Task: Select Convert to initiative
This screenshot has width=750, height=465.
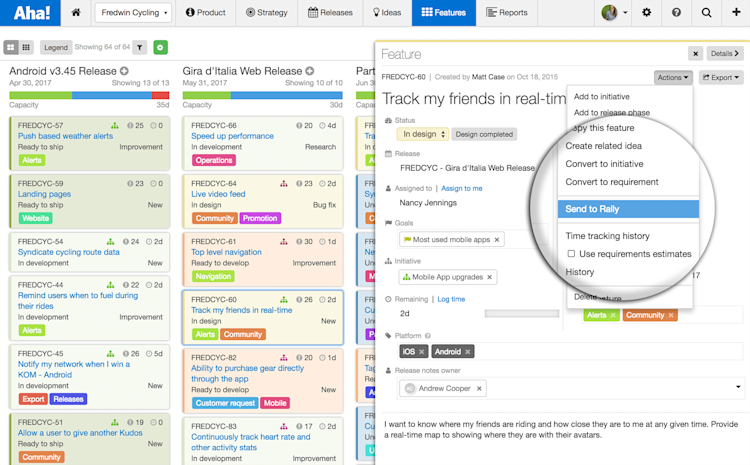Action: [x=604, y=164]
